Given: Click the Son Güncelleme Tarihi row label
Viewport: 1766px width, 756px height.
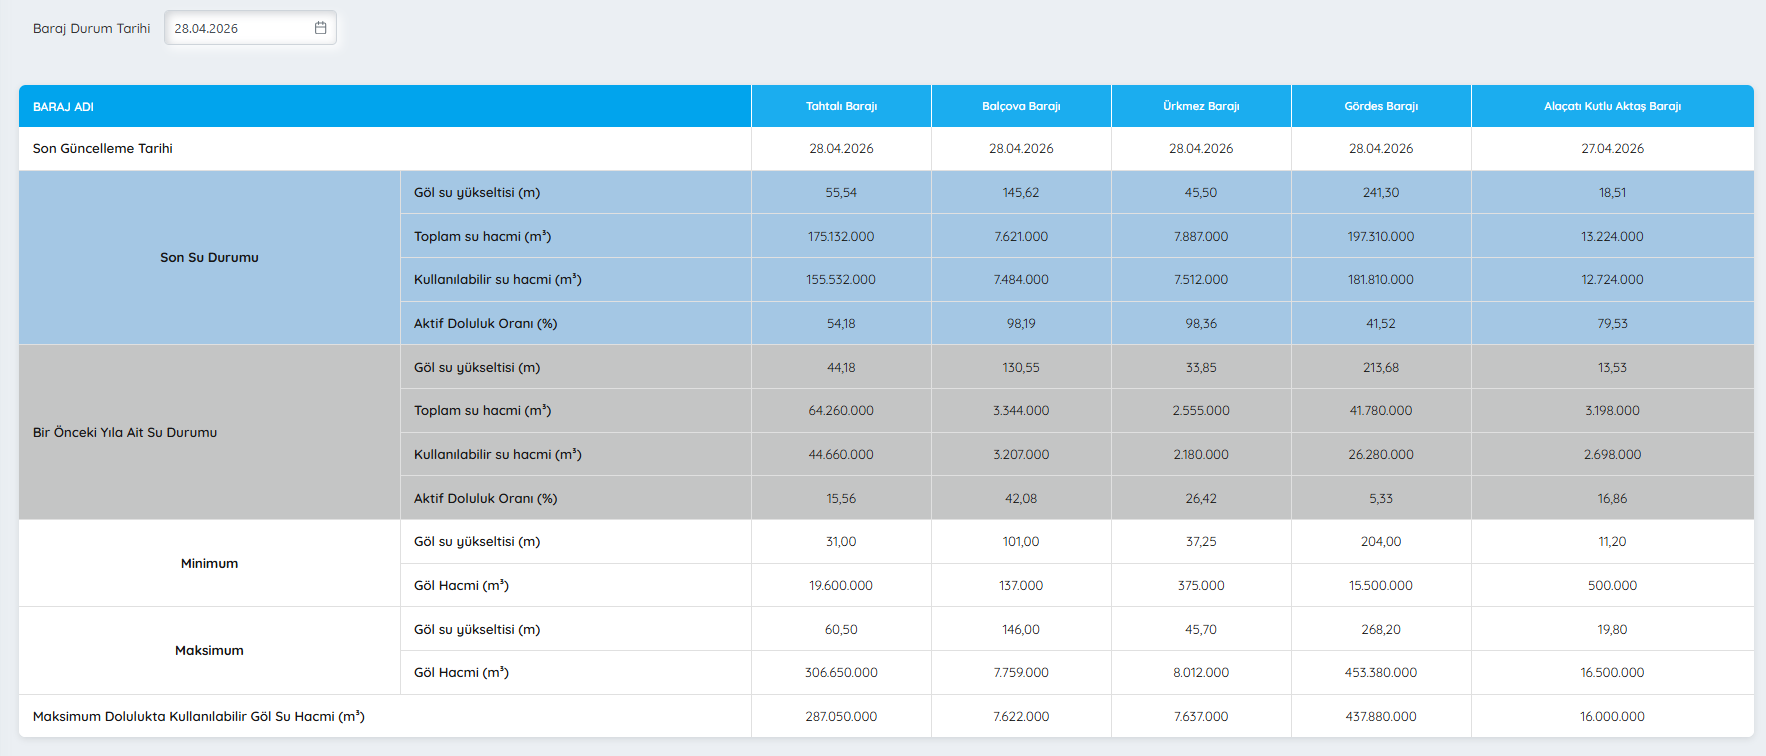Looking at the screenshot, I should (103, 149).
